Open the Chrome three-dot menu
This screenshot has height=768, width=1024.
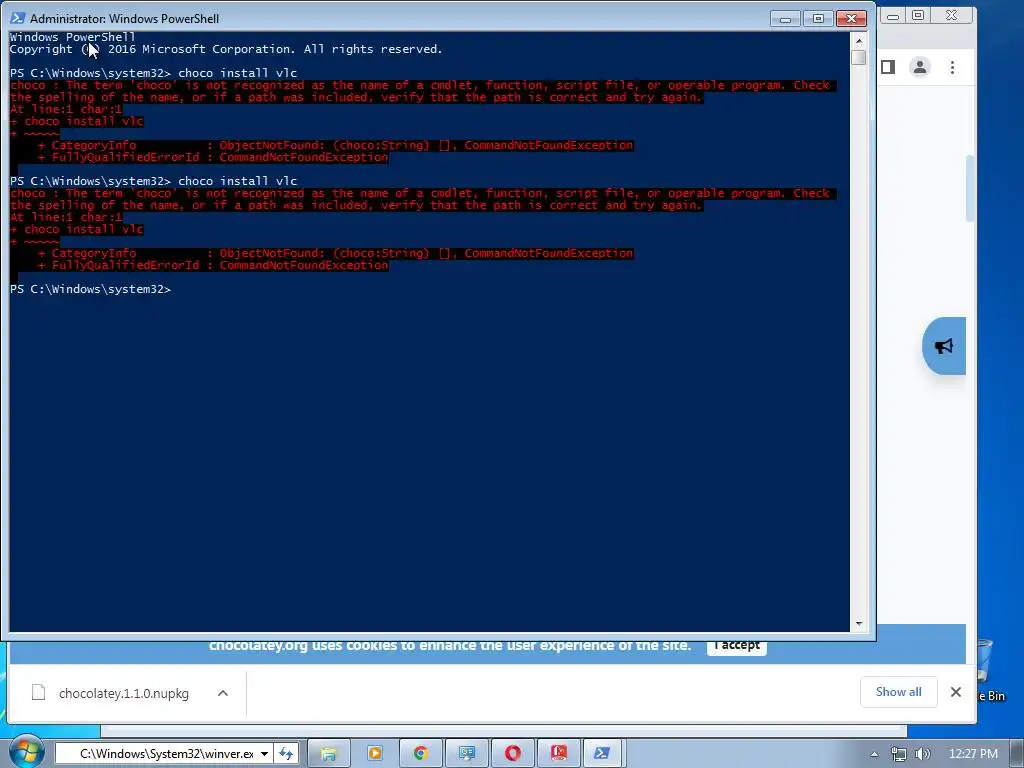tap(952, 67)
